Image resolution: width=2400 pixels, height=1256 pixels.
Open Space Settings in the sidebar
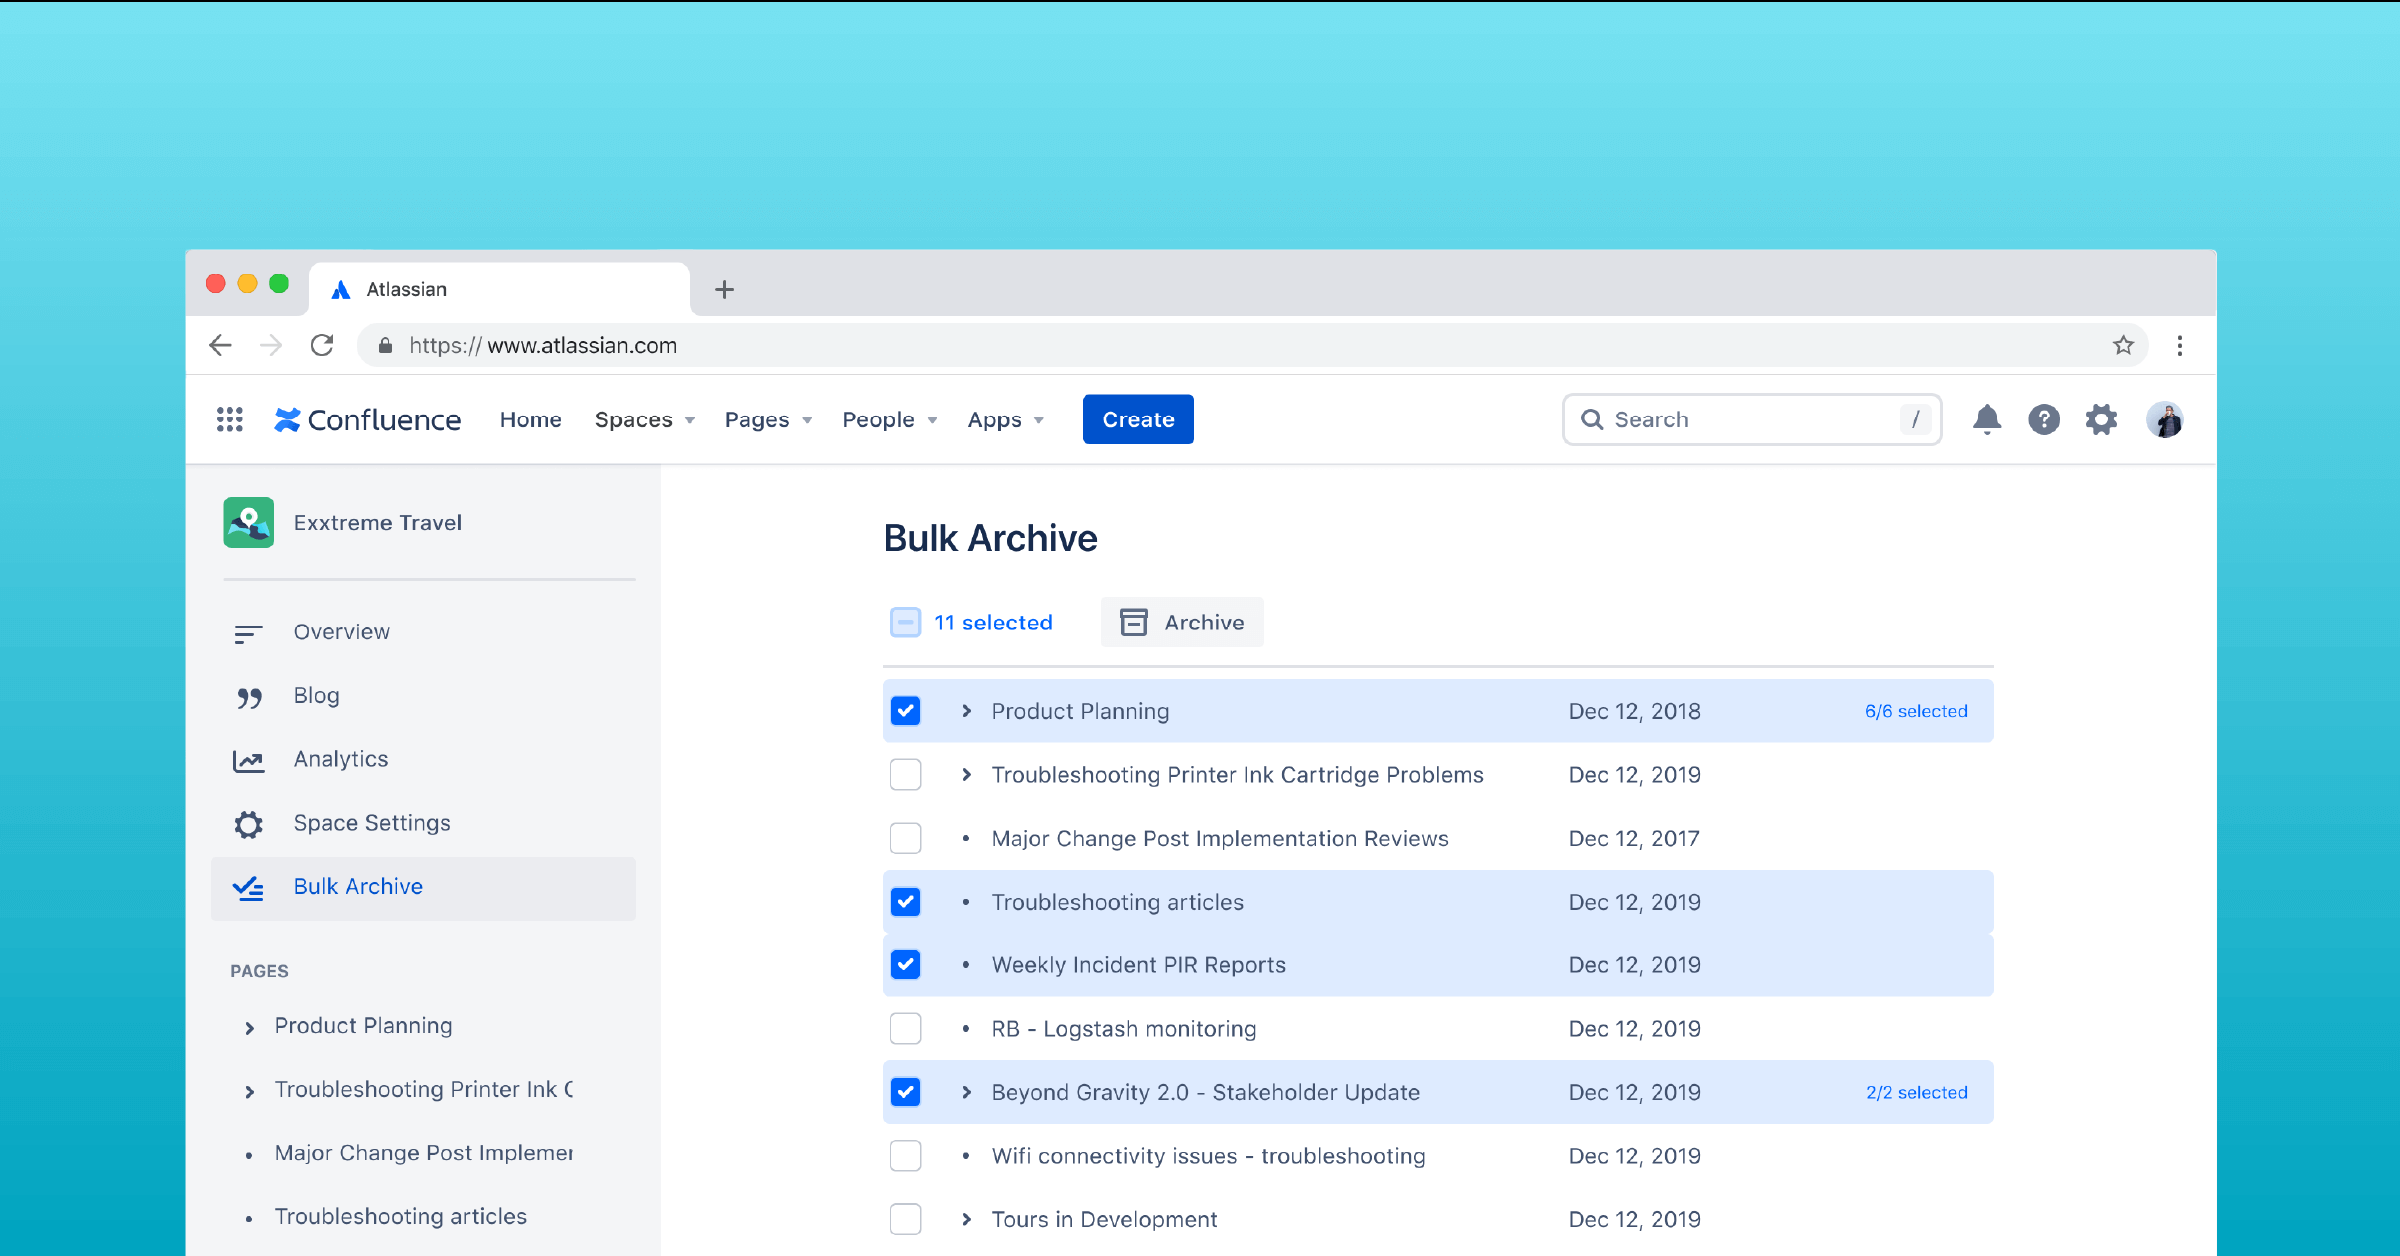tap(424, 824)
